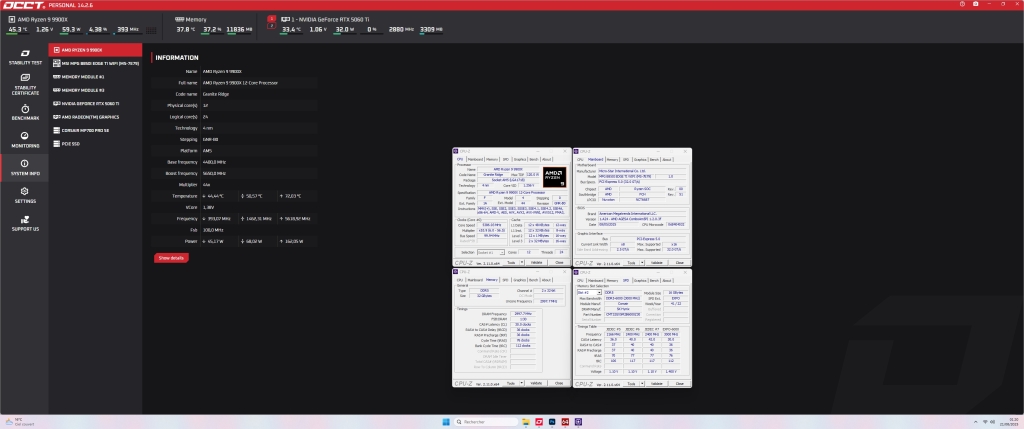Screen dimensions: 1024x429
Task: Select GPU 2 in the top monitoring bar
Action: click(x=272, y=25)
